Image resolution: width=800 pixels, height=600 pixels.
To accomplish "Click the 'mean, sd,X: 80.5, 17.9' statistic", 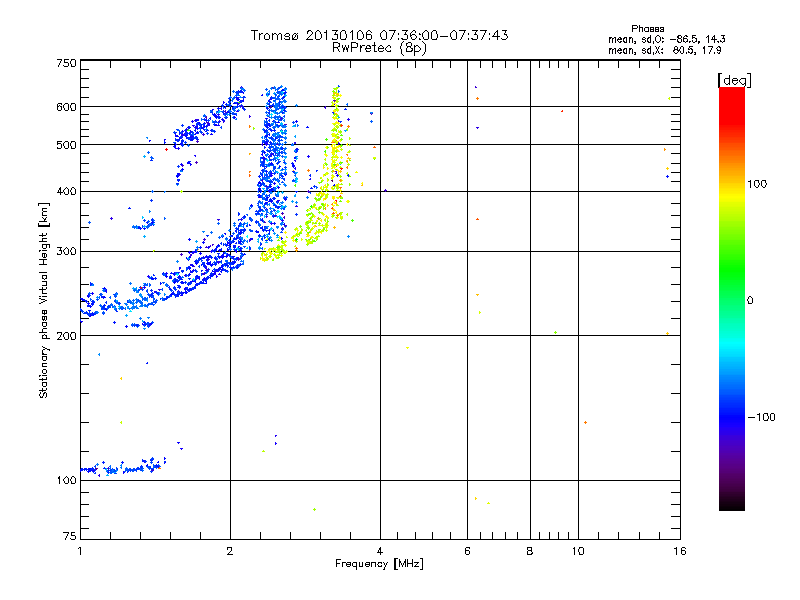I will point(664,51).
